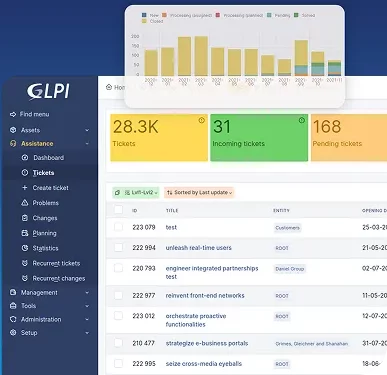
Task: Click the info icon on Tickets card
Action: [x=202, y=120]
